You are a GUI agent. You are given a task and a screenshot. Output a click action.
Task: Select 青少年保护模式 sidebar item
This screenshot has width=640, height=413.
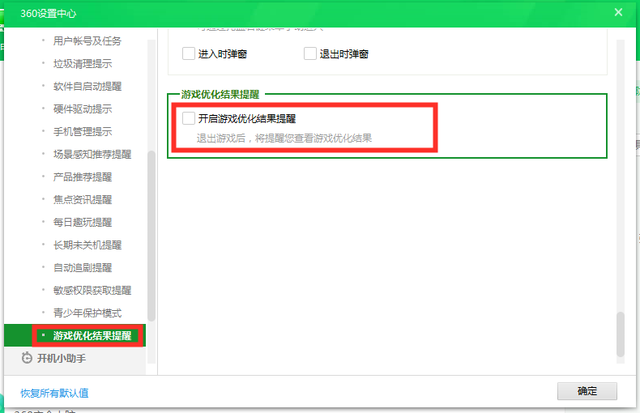point(87,313)
